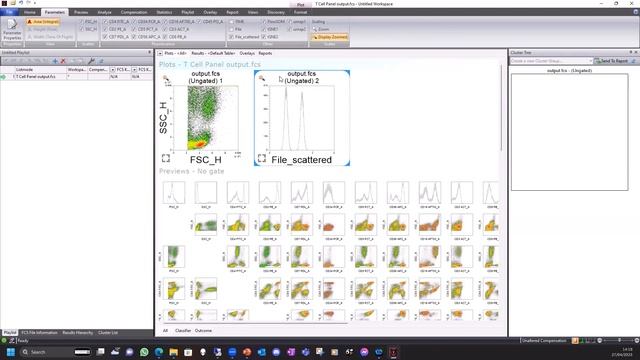Switch to Cluster List tab

pos(108,333)
